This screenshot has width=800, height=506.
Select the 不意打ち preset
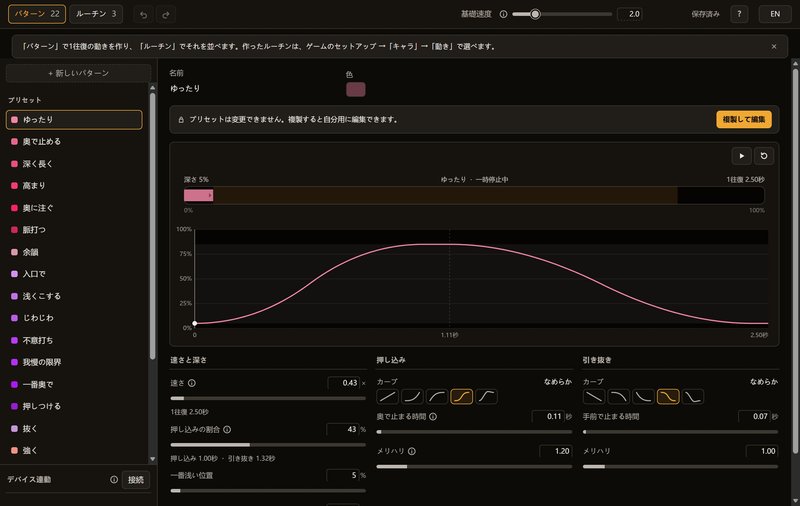(x=74, y=340)
